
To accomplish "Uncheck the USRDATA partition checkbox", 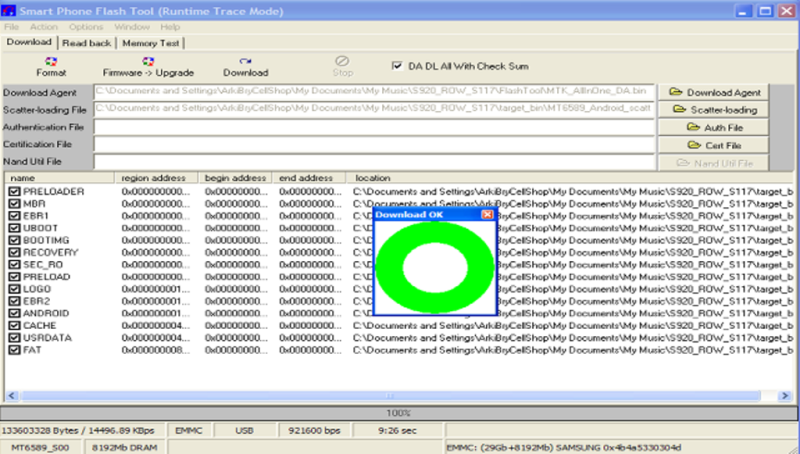I will point(14,338).
